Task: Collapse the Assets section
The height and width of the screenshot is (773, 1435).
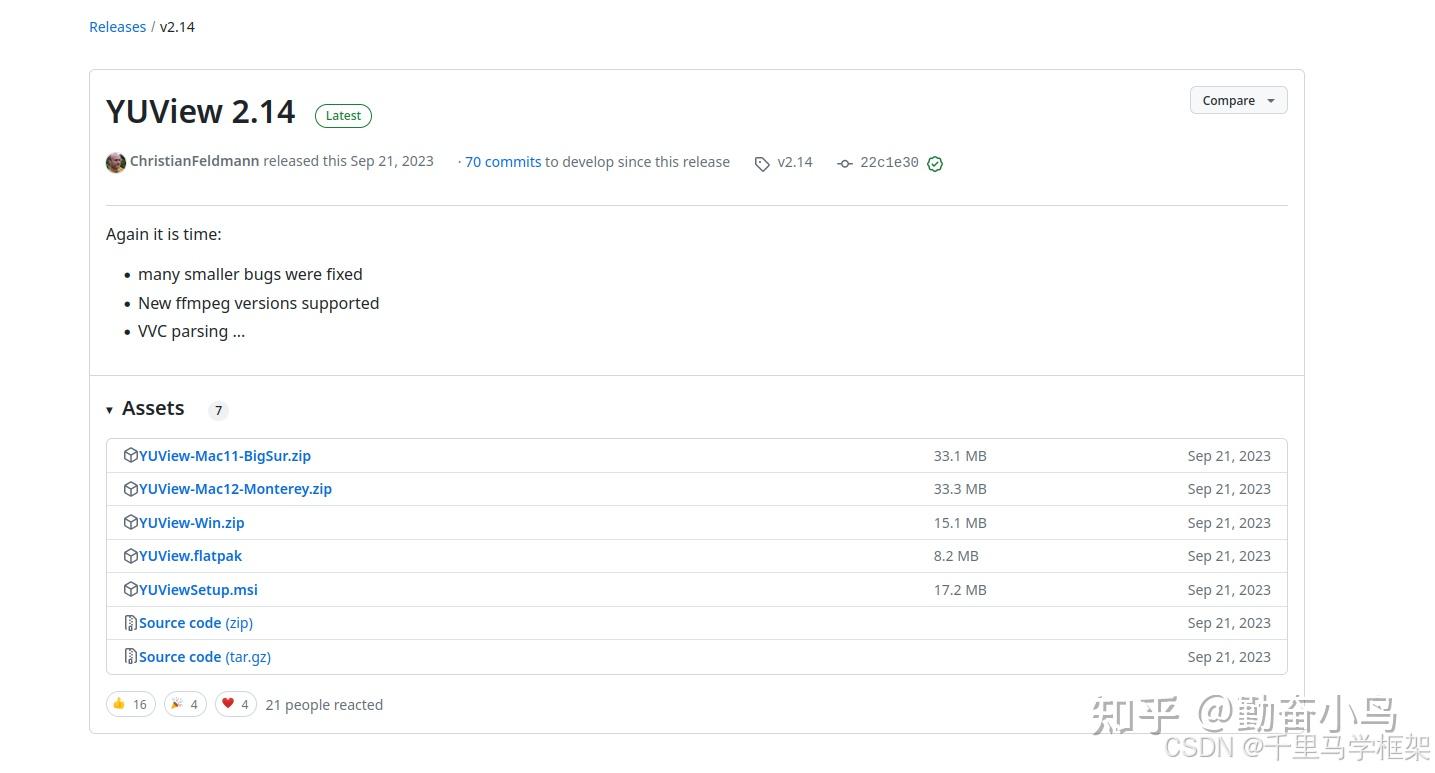Action: point(110,409)
